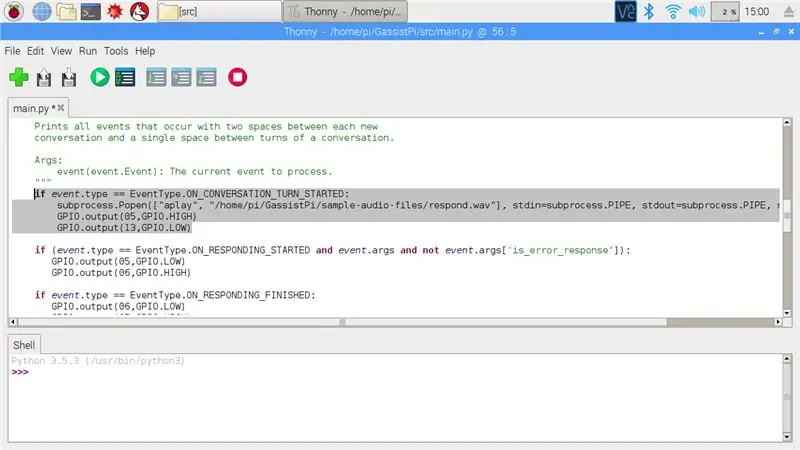Minimize the Thonny window
This screenshot has width=800, height=450.
761,32
